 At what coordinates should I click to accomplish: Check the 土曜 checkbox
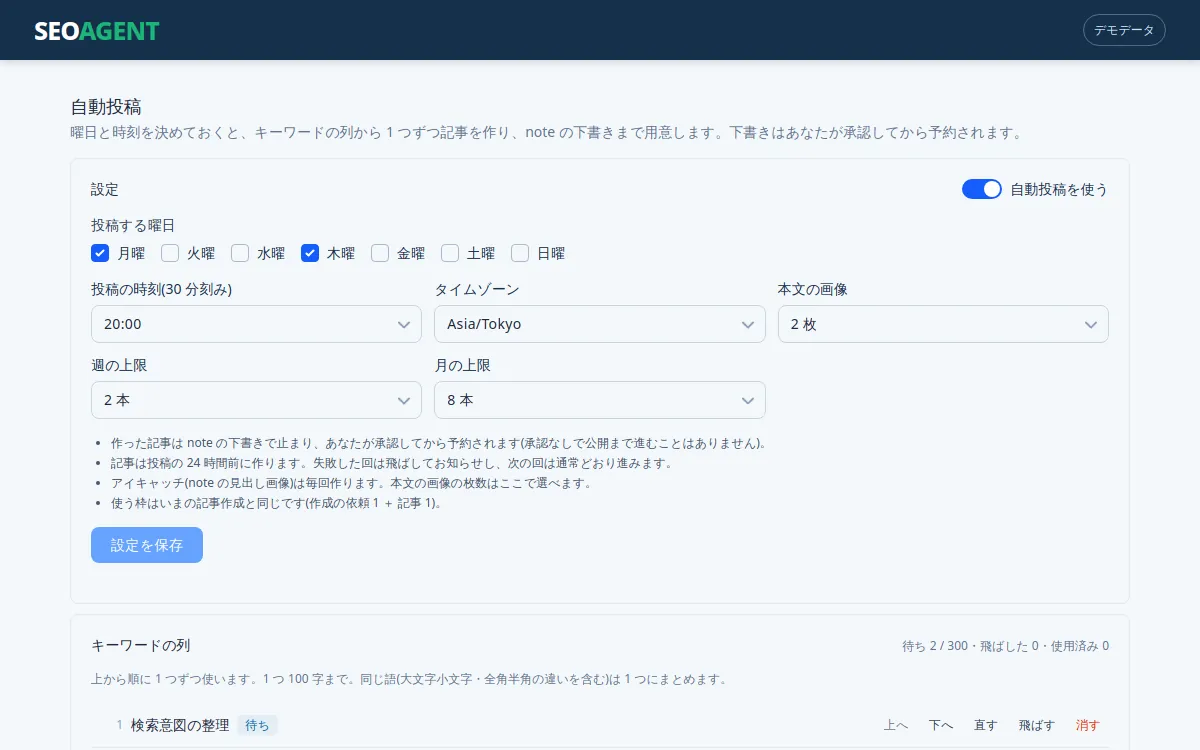[x=450, y=253]
